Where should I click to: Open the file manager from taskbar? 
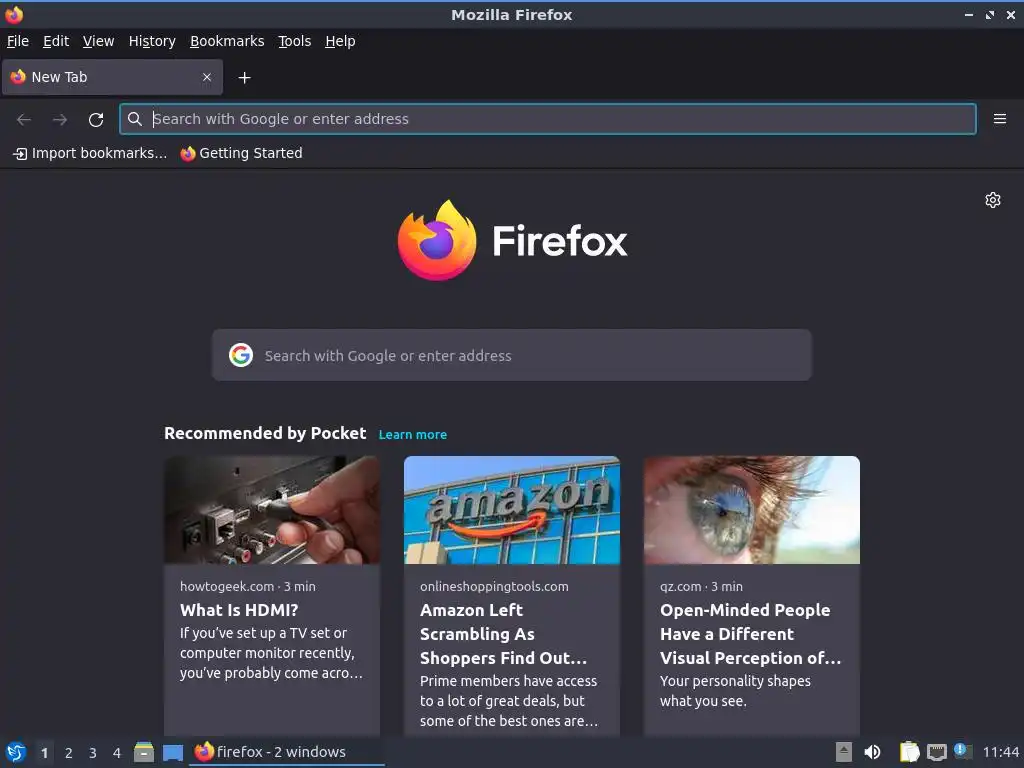coord(144,752)
